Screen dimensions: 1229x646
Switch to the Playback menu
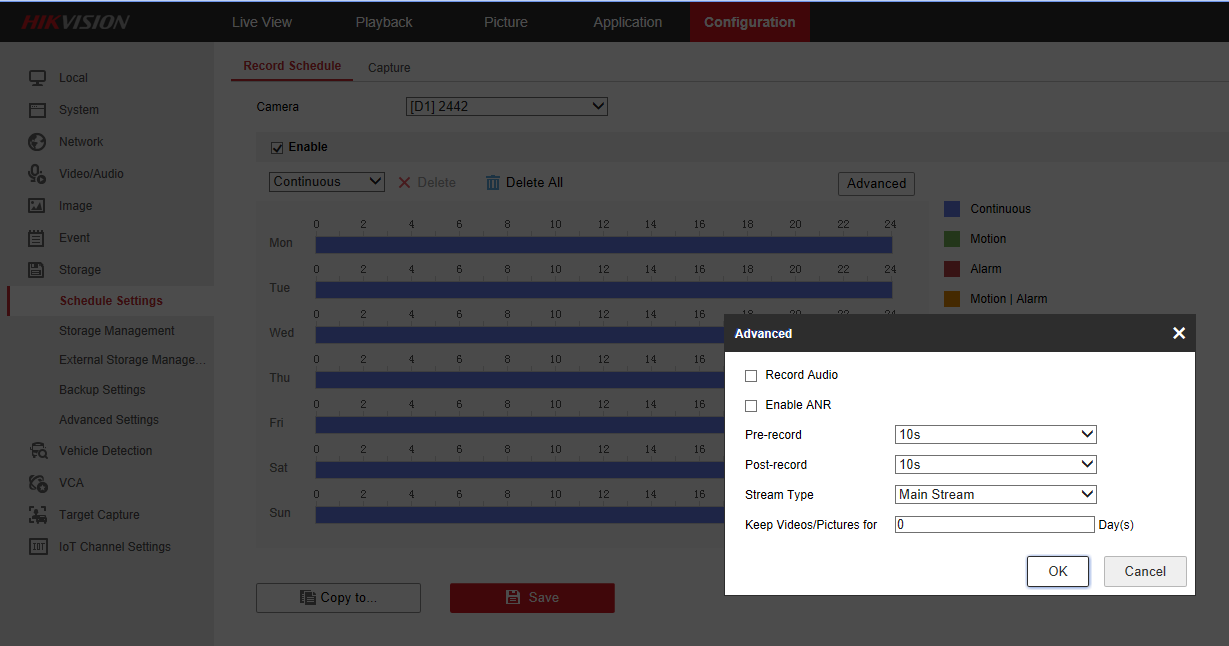tap(384, 22)
